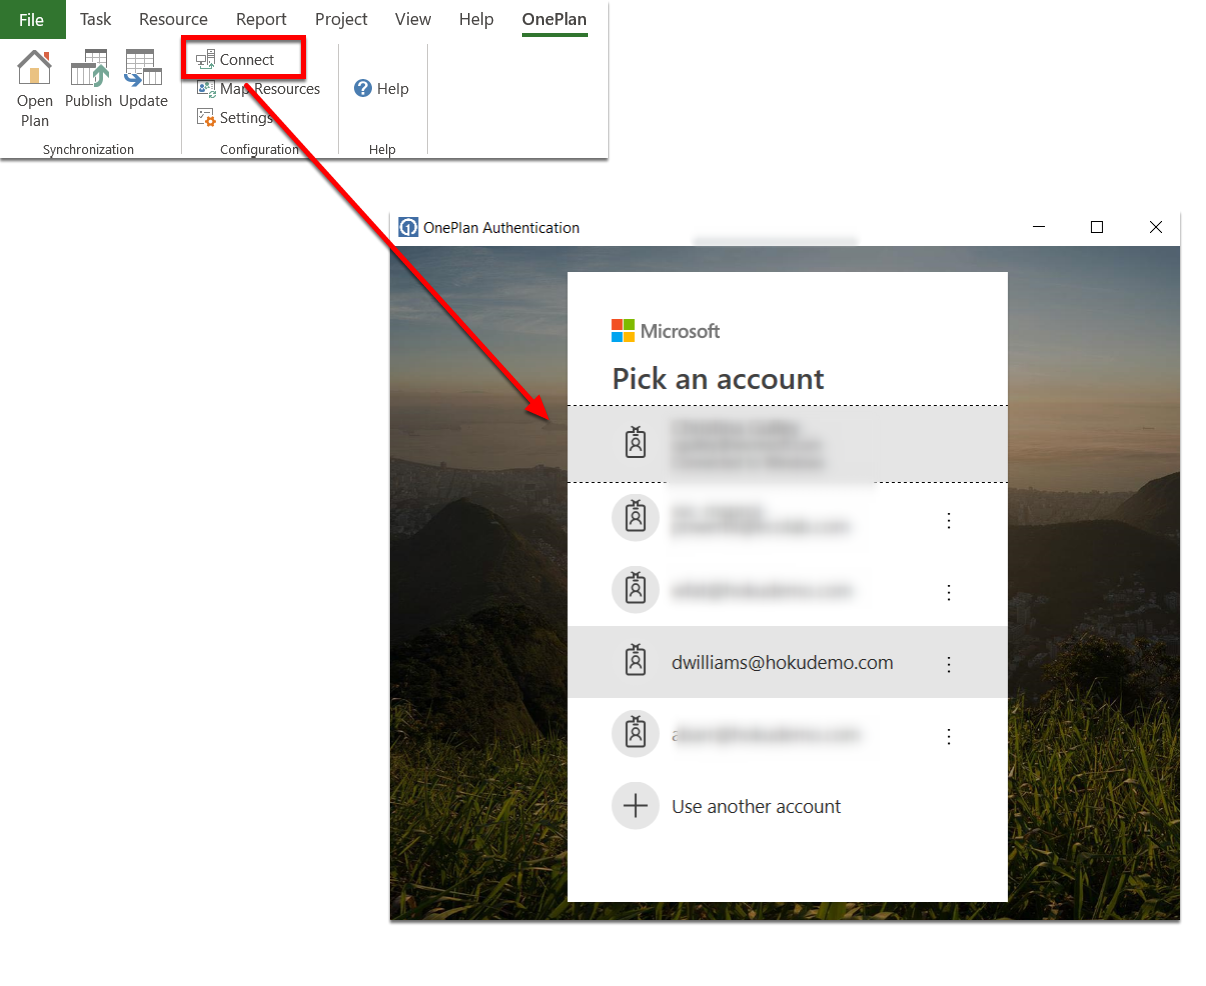
Task: Select the first blurred account at the top
Action: click(x=788, y=444)
